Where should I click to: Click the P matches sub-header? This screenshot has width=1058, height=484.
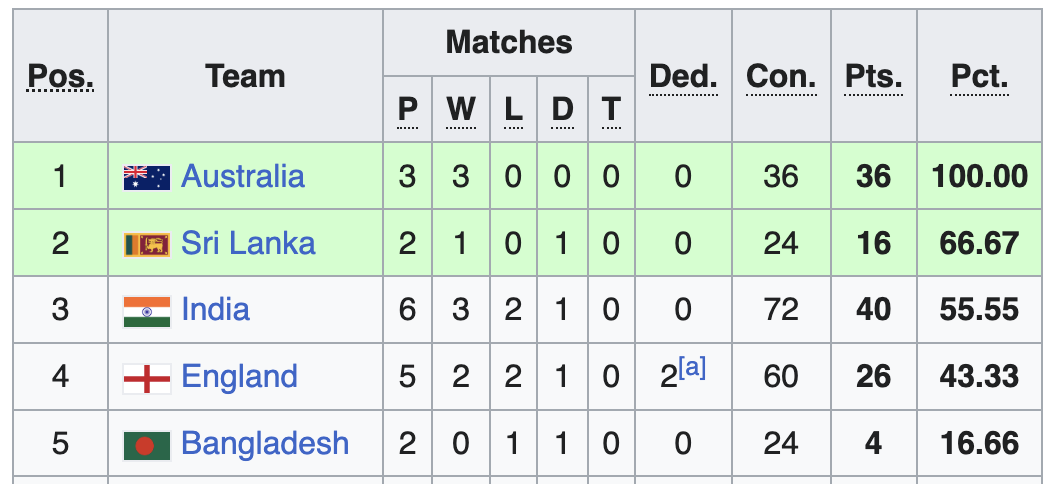(407, 108)
